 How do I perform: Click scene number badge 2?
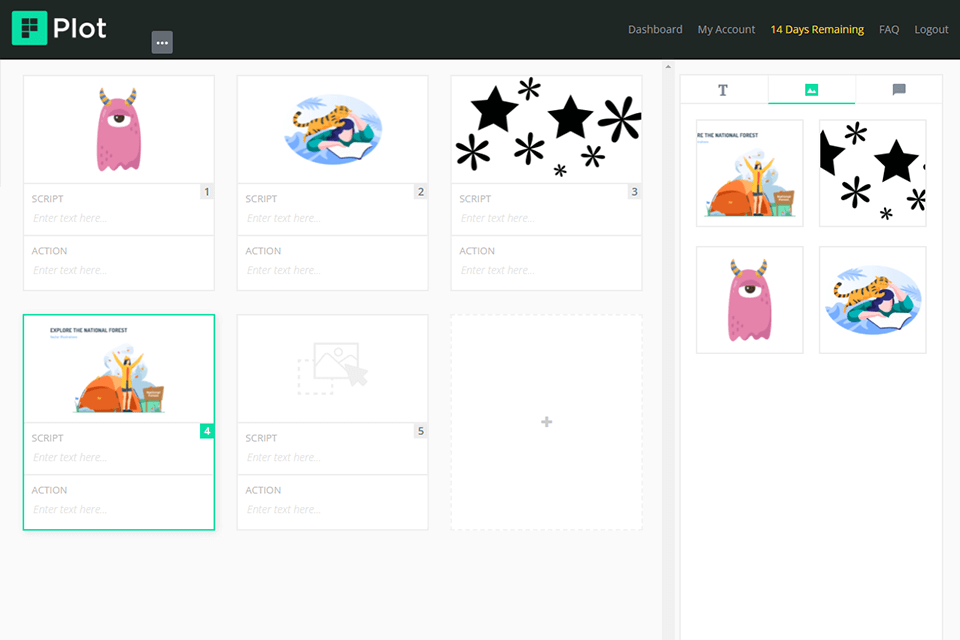421,192
